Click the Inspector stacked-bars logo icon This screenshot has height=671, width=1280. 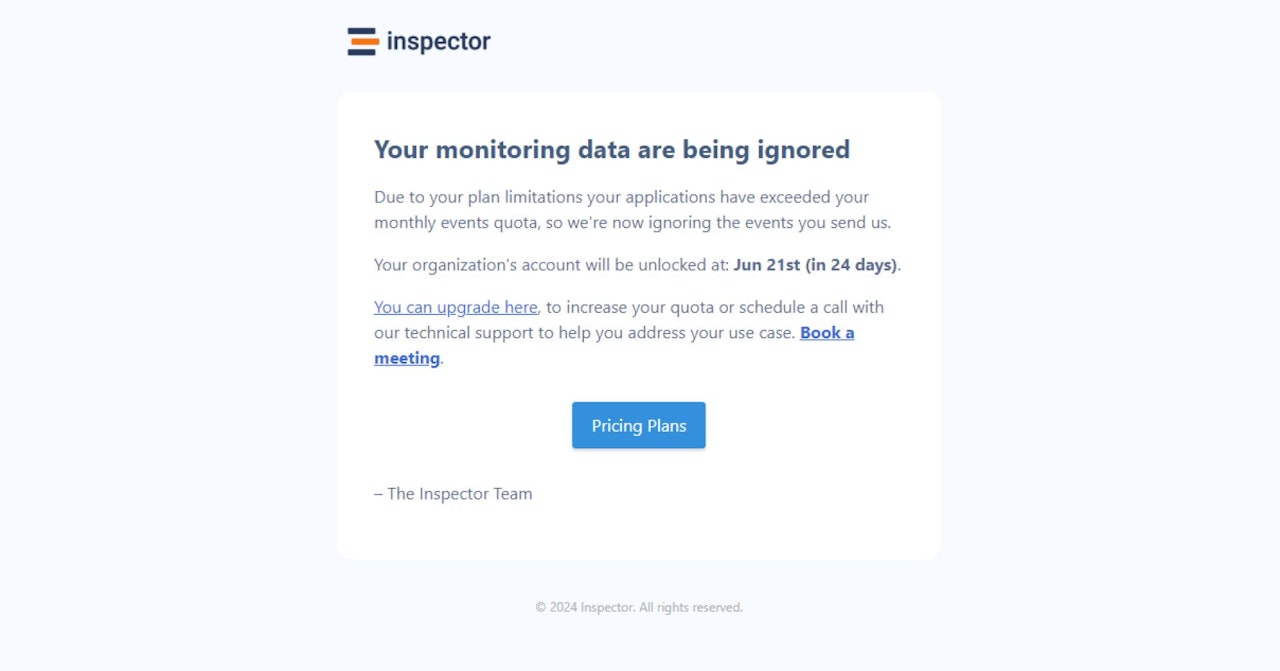(362, 42)
